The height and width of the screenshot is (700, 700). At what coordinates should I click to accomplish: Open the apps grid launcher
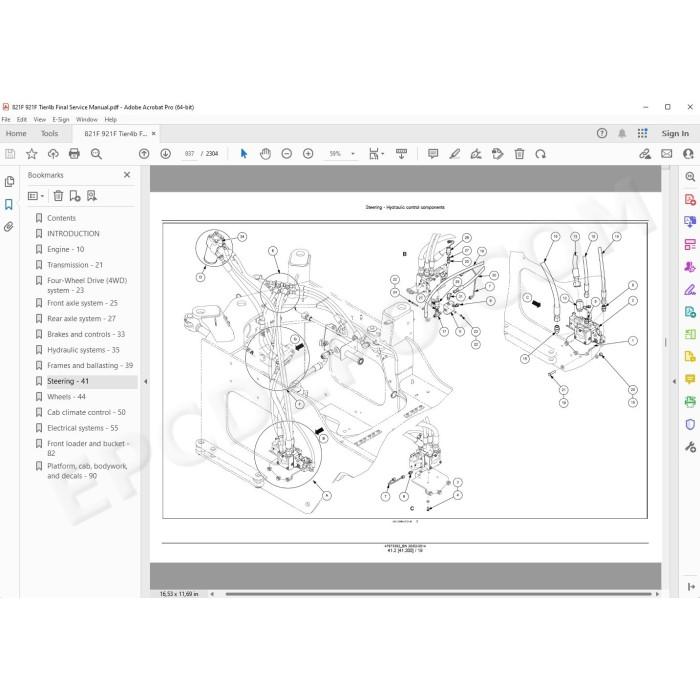pos(642,133)
